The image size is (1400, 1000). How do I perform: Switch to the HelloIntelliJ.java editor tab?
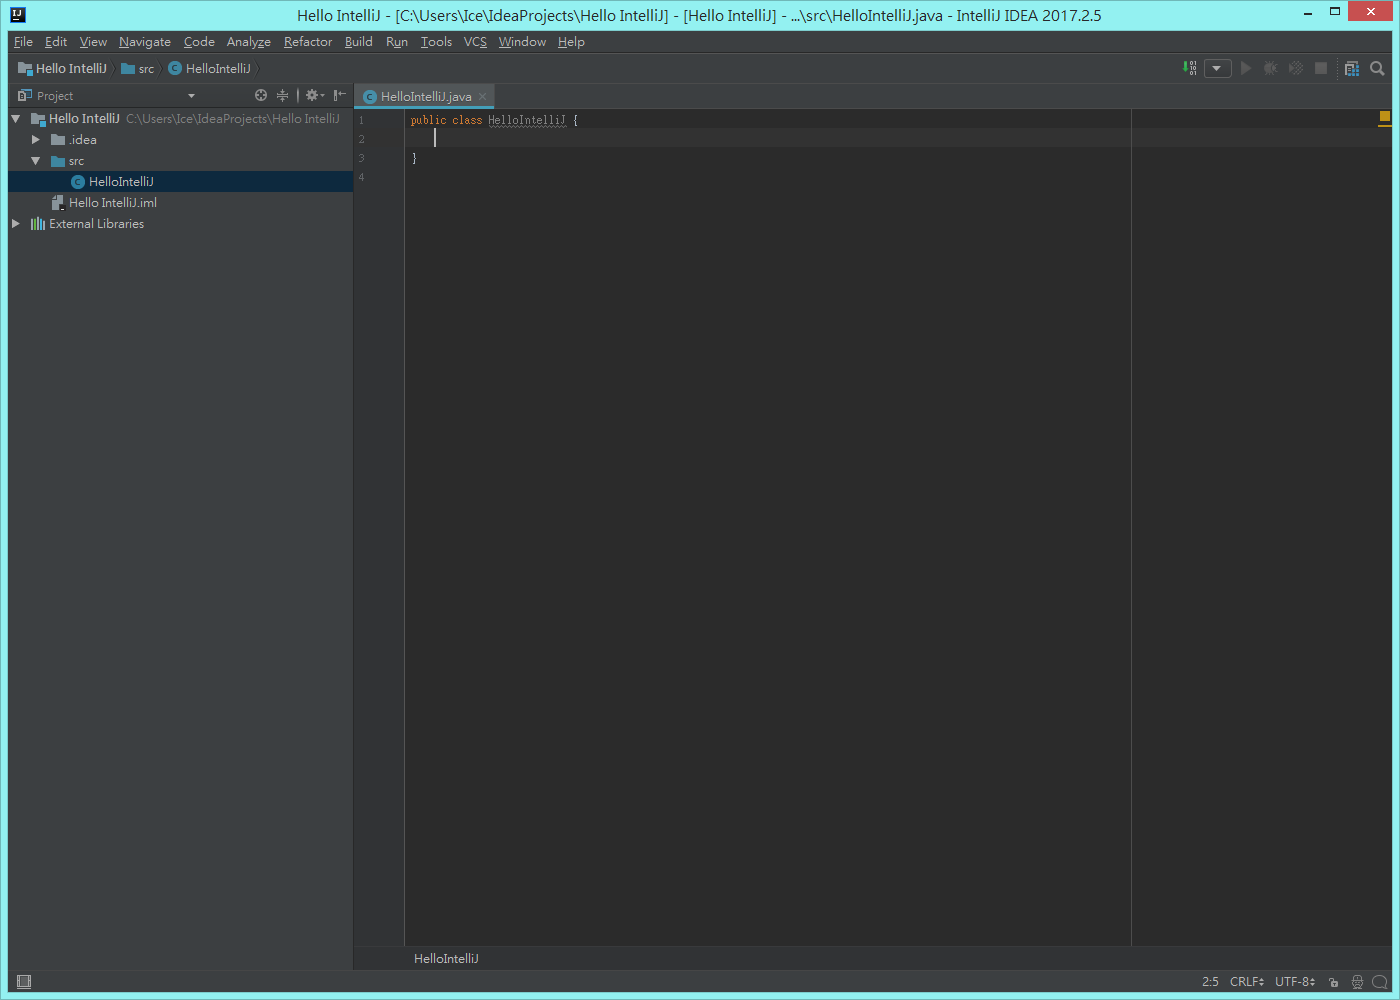pyautogui.click(x=425, y=96)
